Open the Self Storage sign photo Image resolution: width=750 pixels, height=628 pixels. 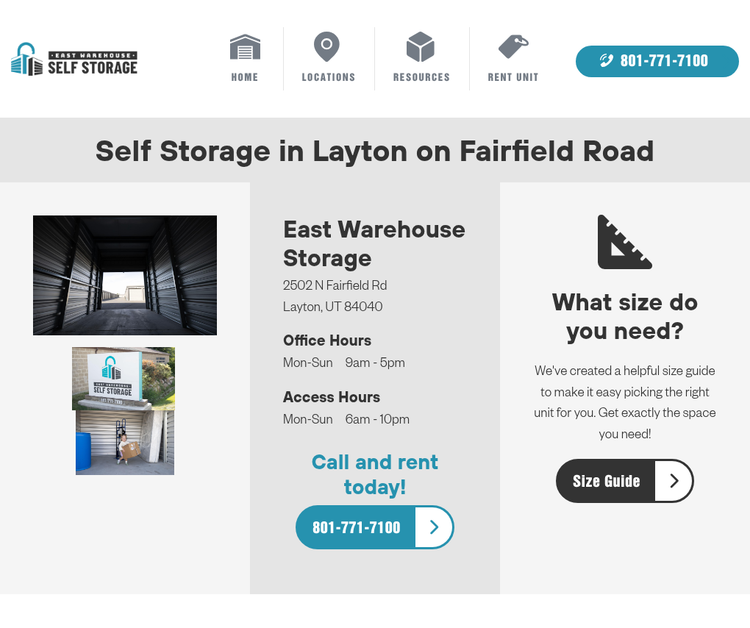pyautogui.click(x=123, y=378)
